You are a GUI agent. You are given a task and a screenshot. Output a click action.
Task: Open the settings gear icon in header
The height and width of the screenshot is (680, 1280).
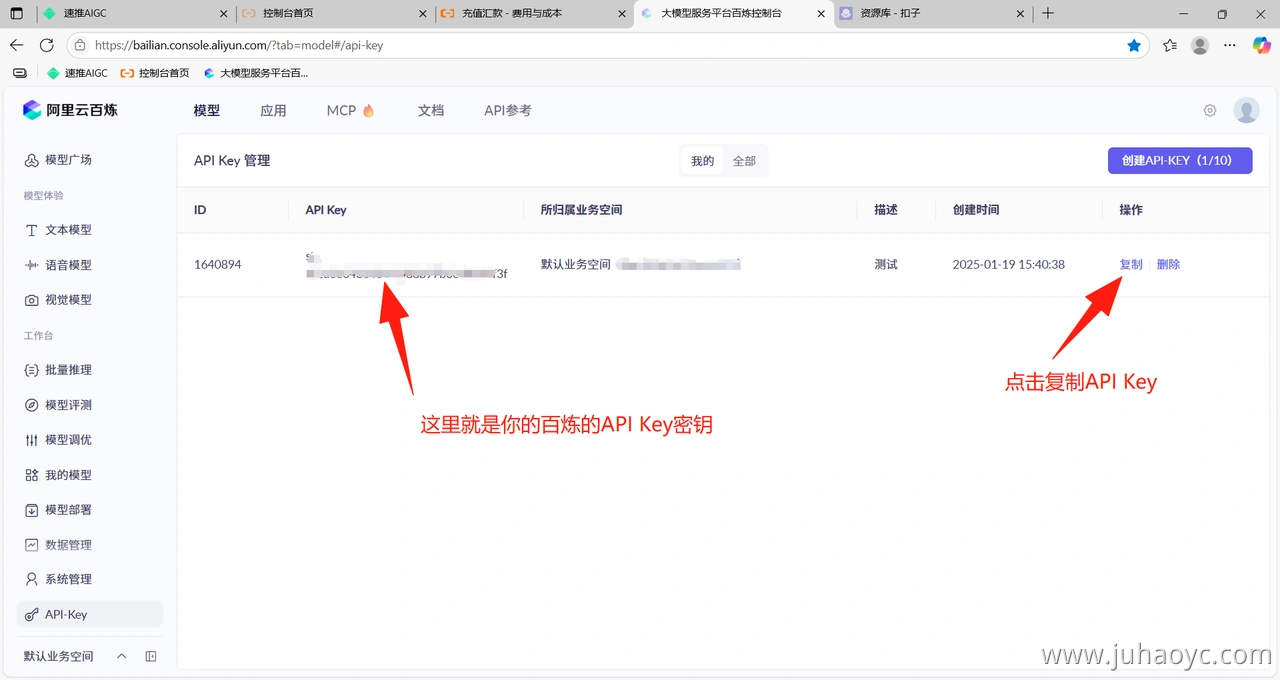[1210, 111]
